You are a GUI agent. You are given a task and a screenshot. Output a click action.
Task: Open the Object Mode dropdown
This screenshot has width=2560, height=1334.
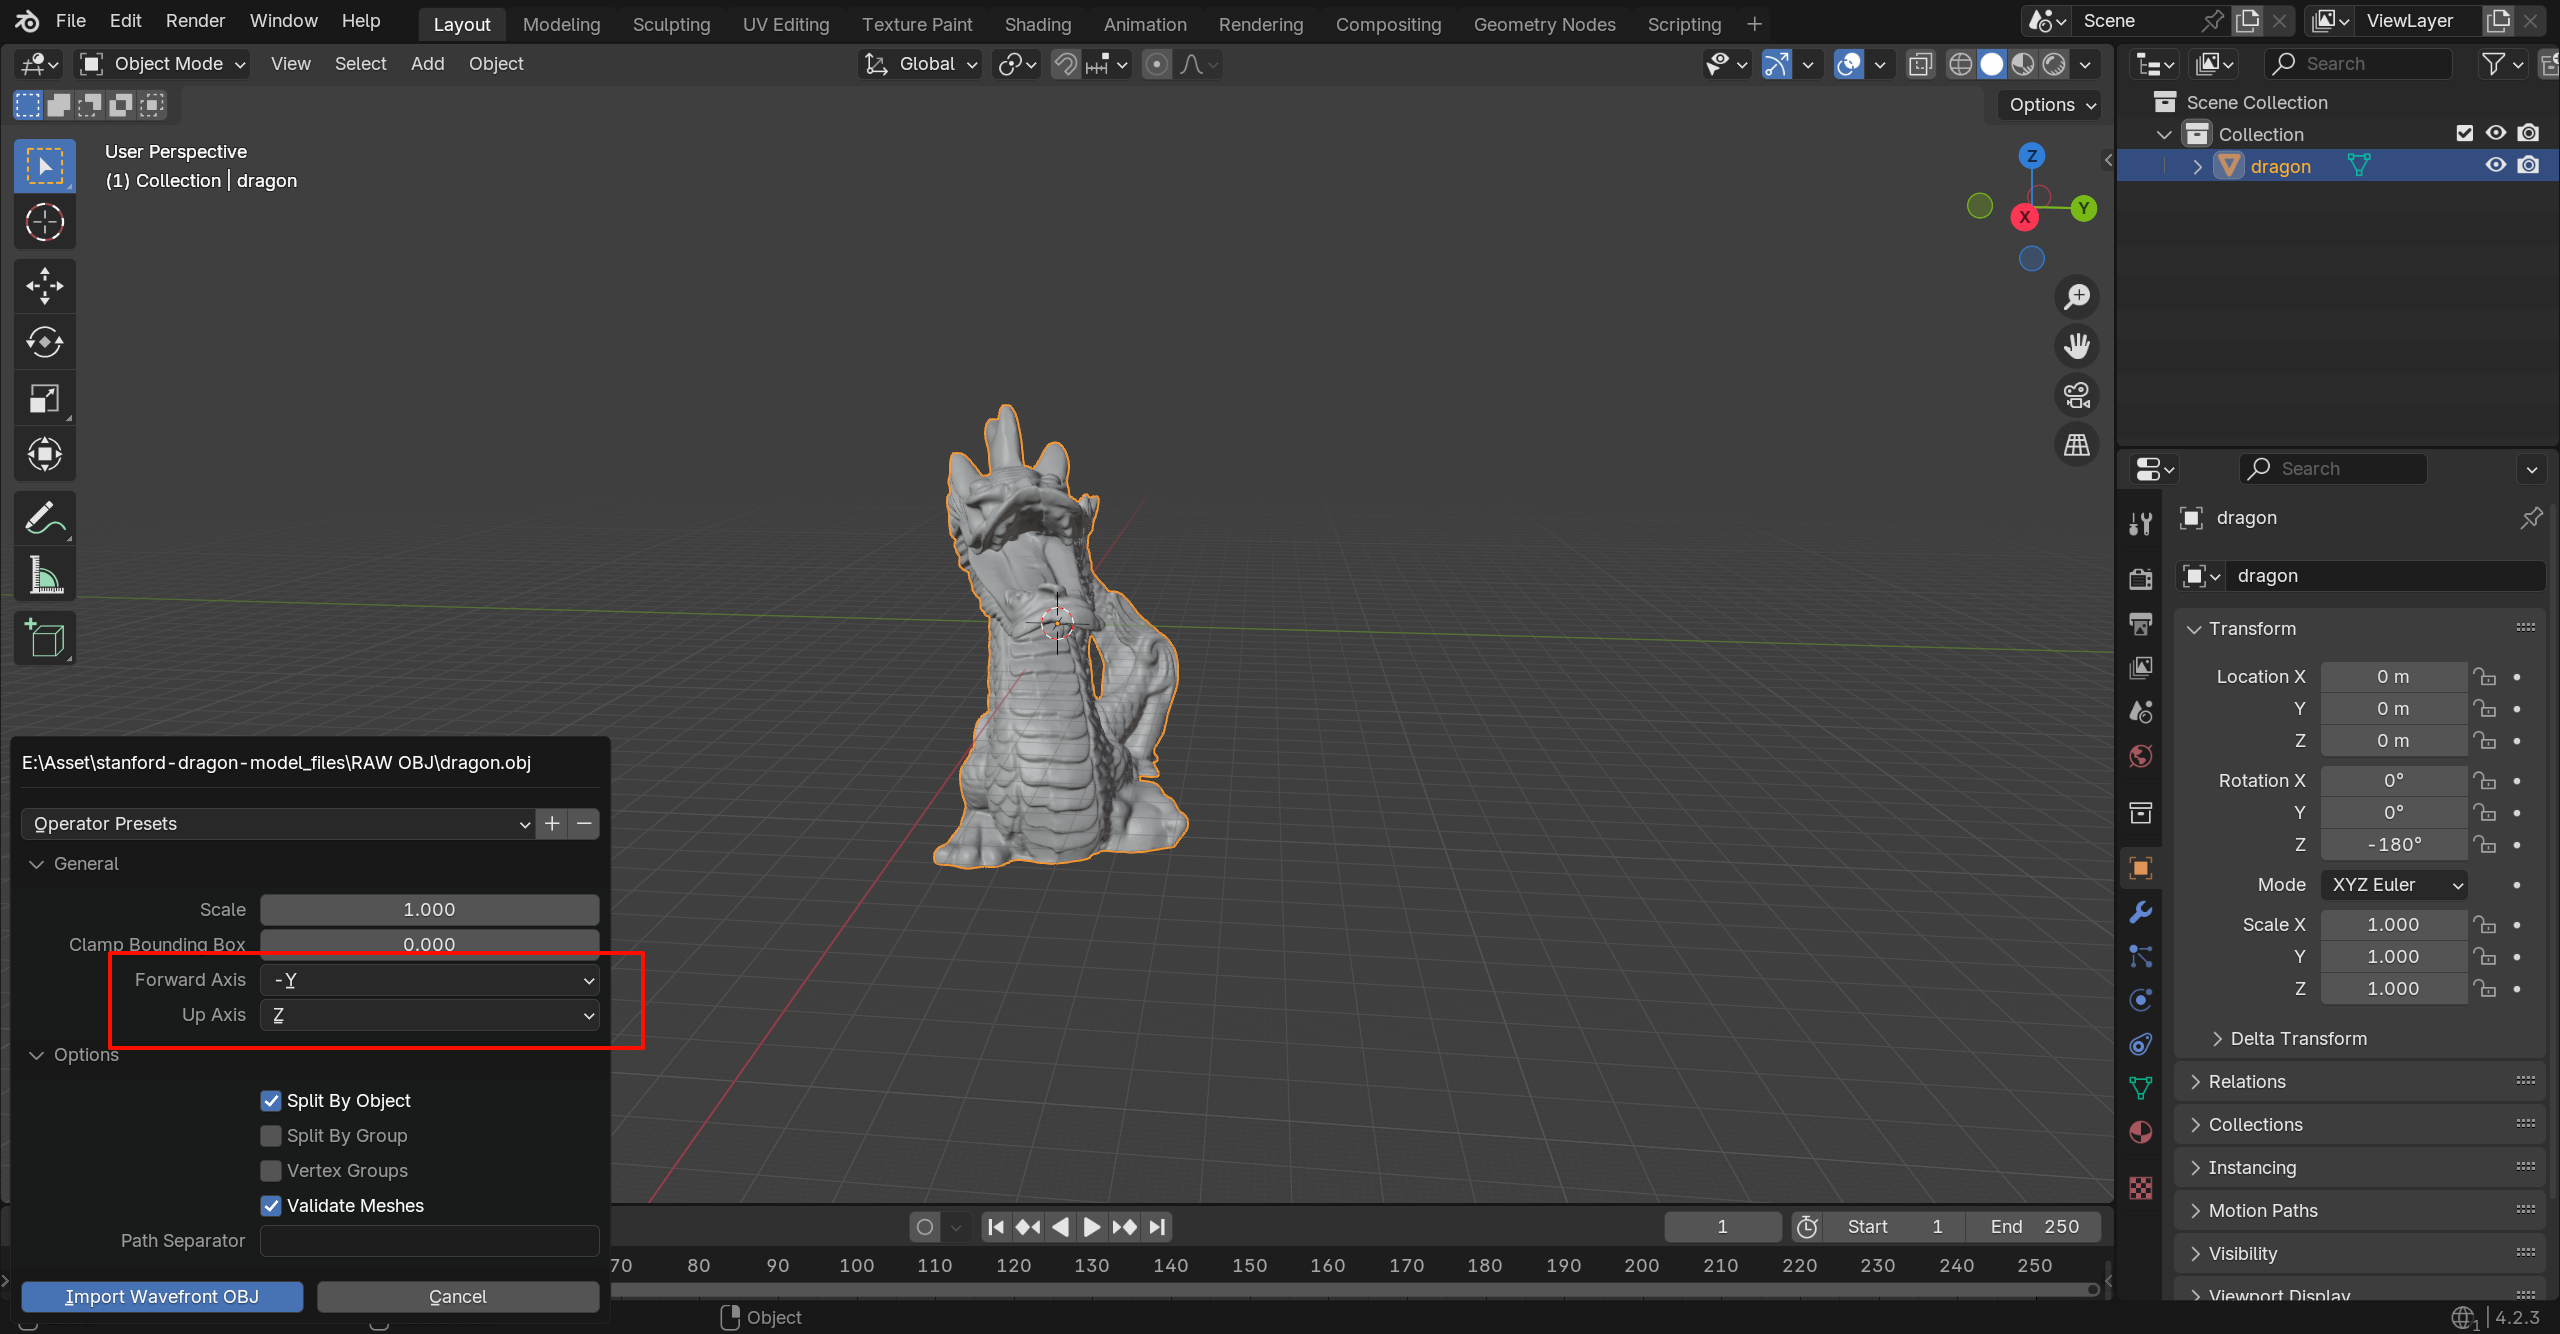tap(163, 64)
